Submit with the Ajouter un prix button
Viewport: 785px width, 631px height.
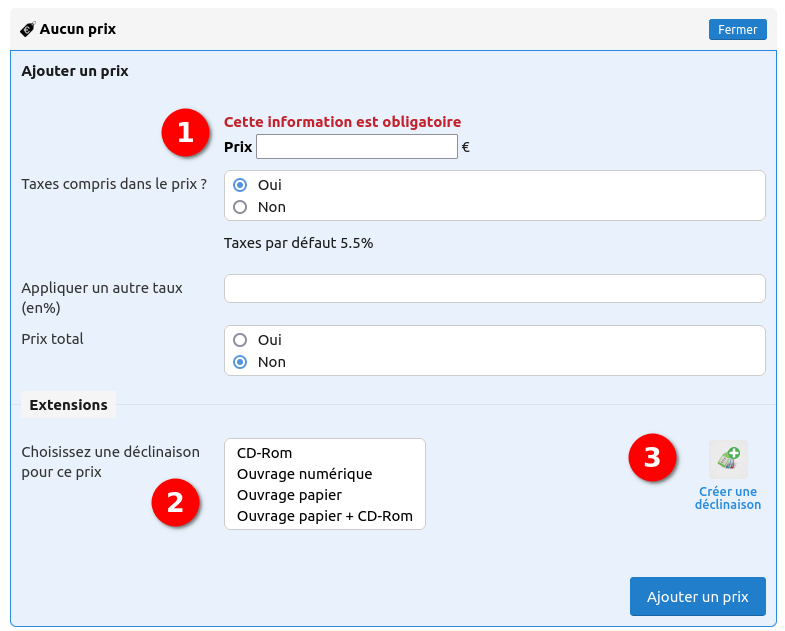tap(697, 597)
